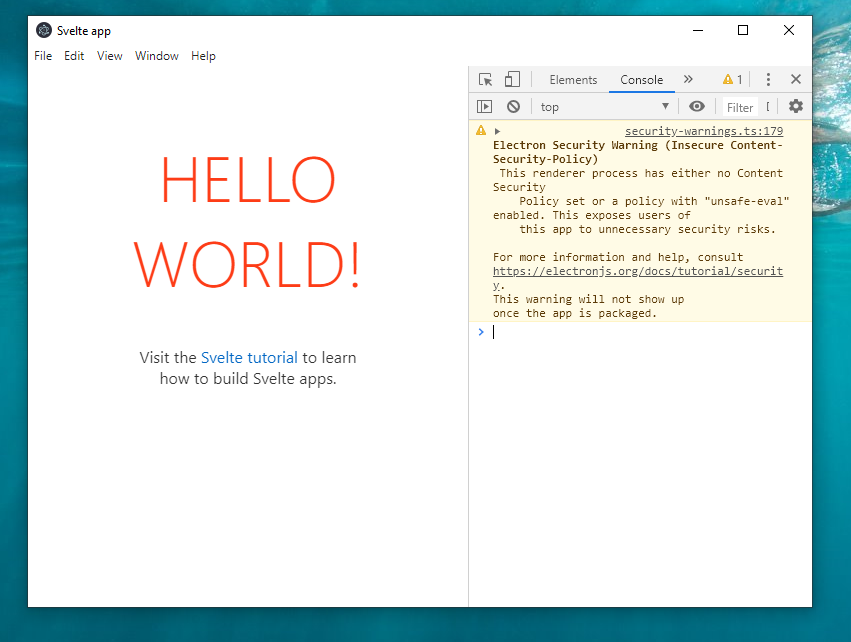Click the security-warnings.ts:179 source link
Screen dimensions: 851x642
click(703, 130)
